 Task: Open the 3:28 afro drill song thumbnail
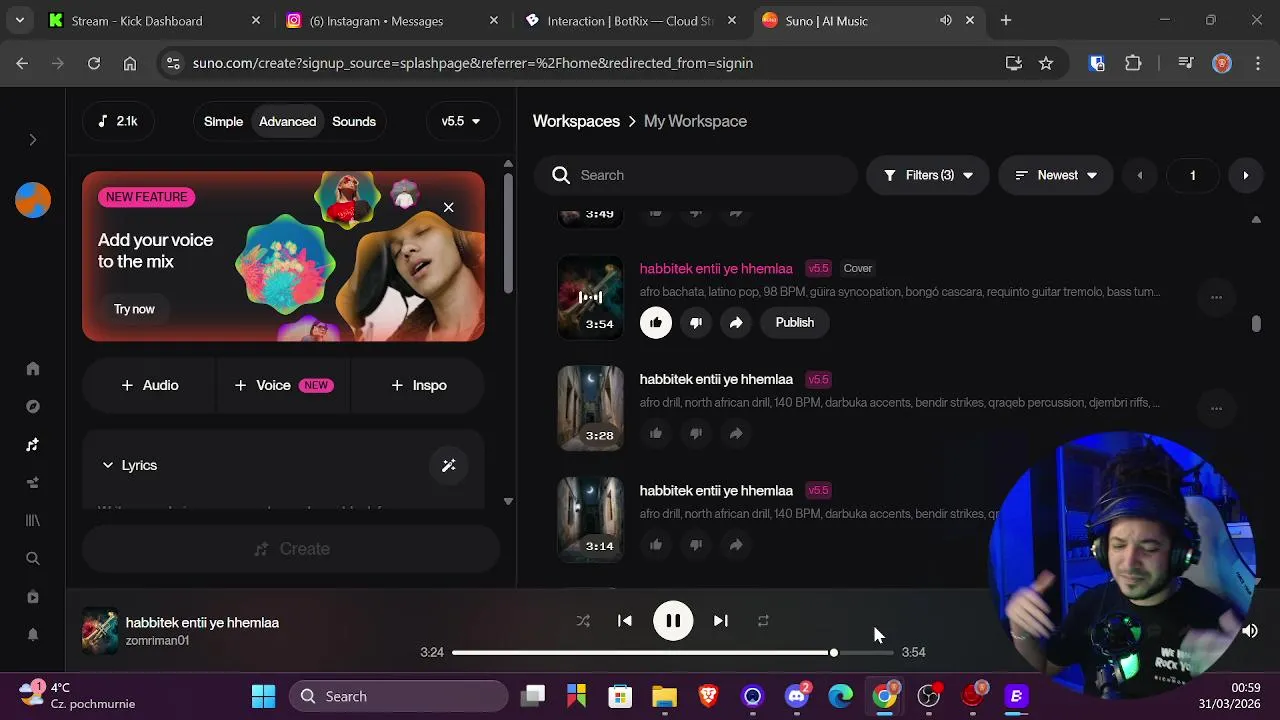coord(590,408)
